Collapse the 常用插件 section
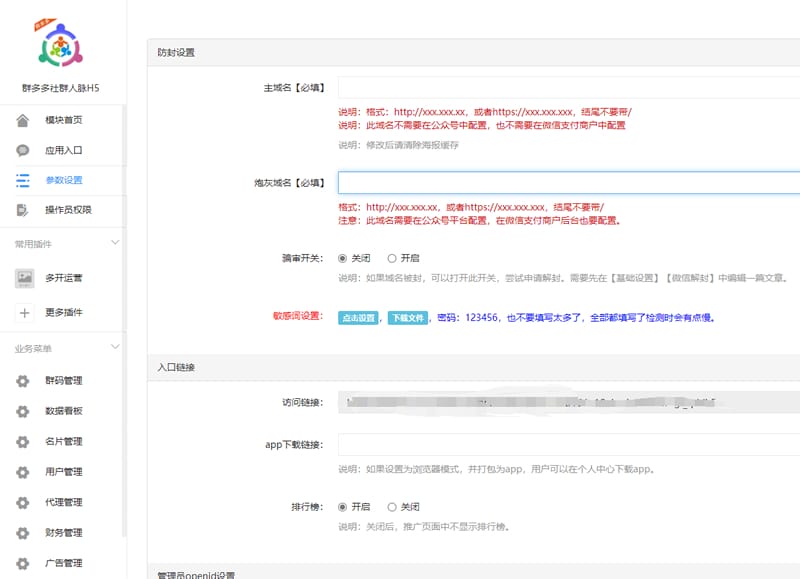 point(114,241)
